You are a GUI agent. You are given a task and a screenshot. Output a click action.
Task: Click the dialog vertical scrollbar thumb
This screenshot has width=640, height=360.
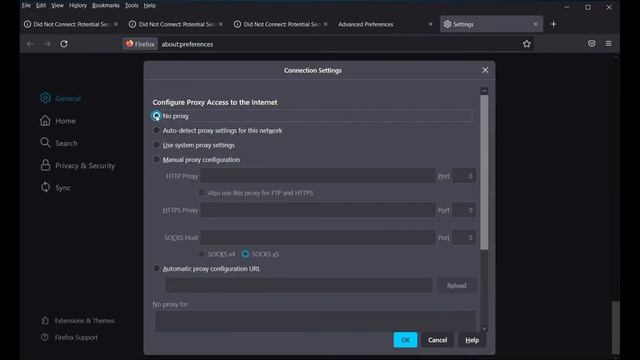[484, 172]
